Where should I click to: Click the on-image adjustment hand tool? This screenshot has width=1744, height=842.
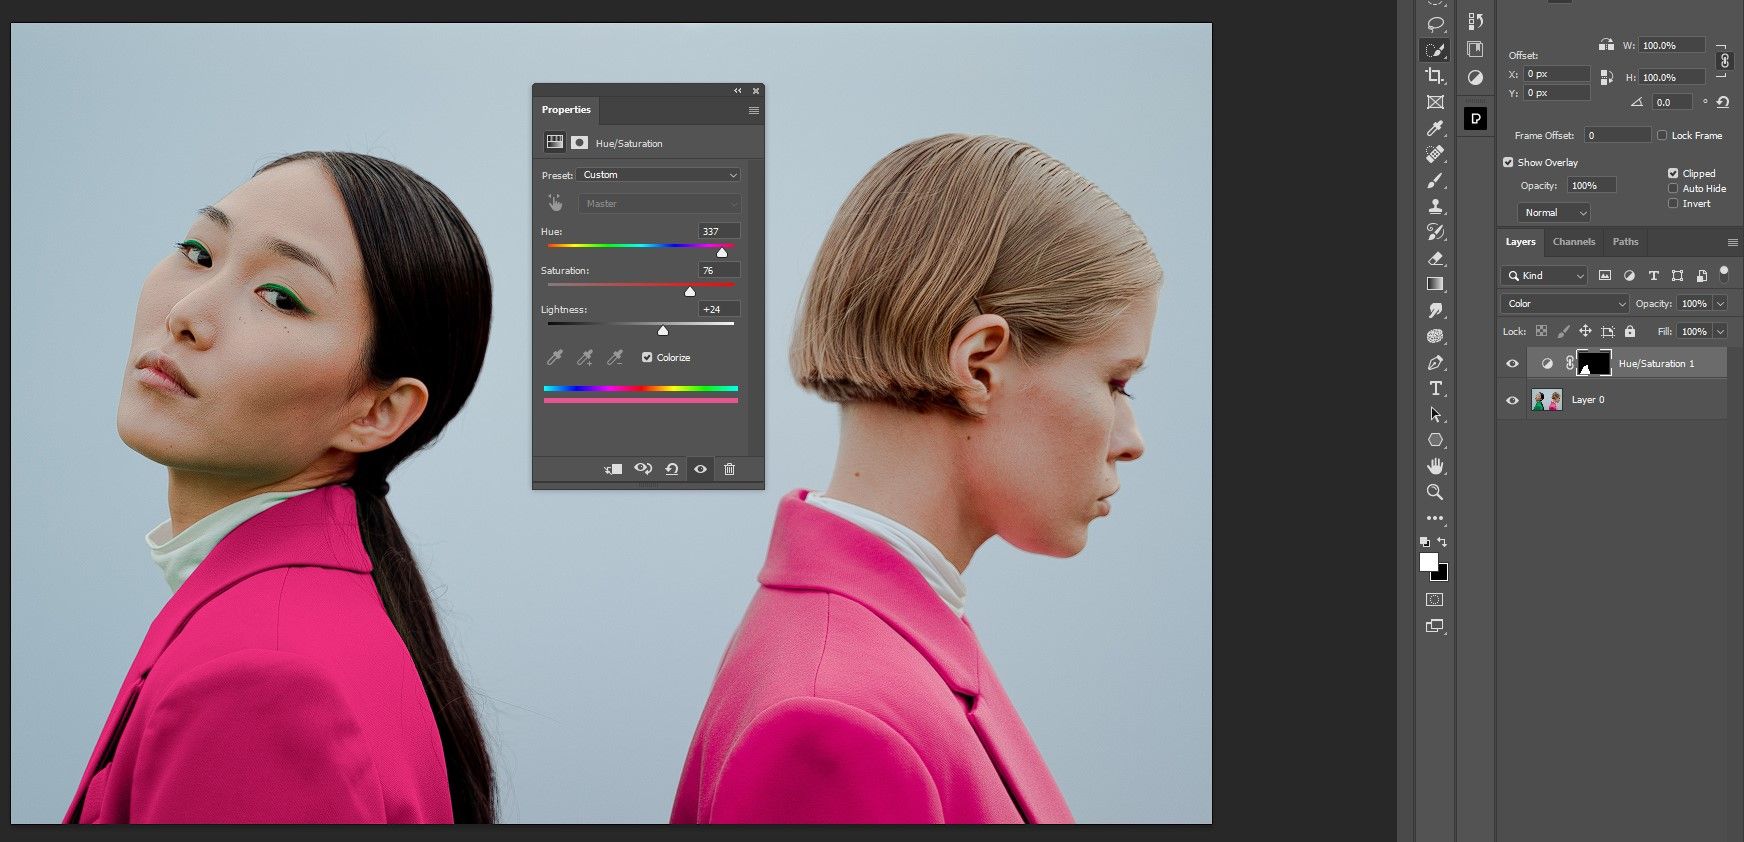pyautogui.click(x=555, y=203)
